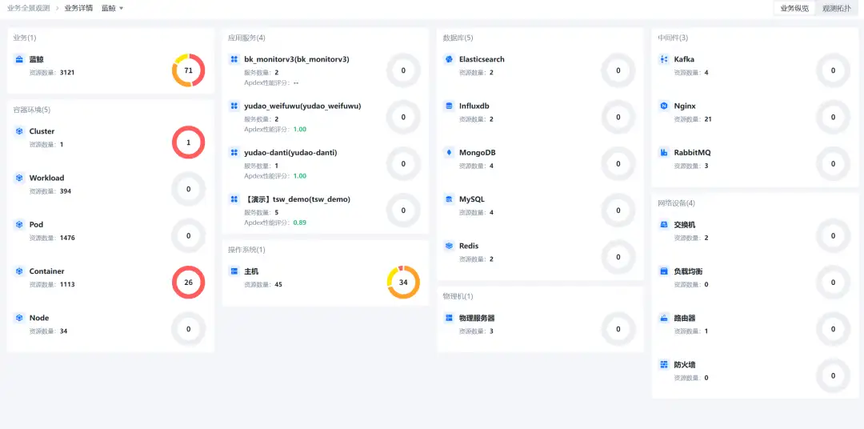This screenshot has width=864, height=429.
Task: Click the Cluster alert ring showing 1
Action: [188, 143]
